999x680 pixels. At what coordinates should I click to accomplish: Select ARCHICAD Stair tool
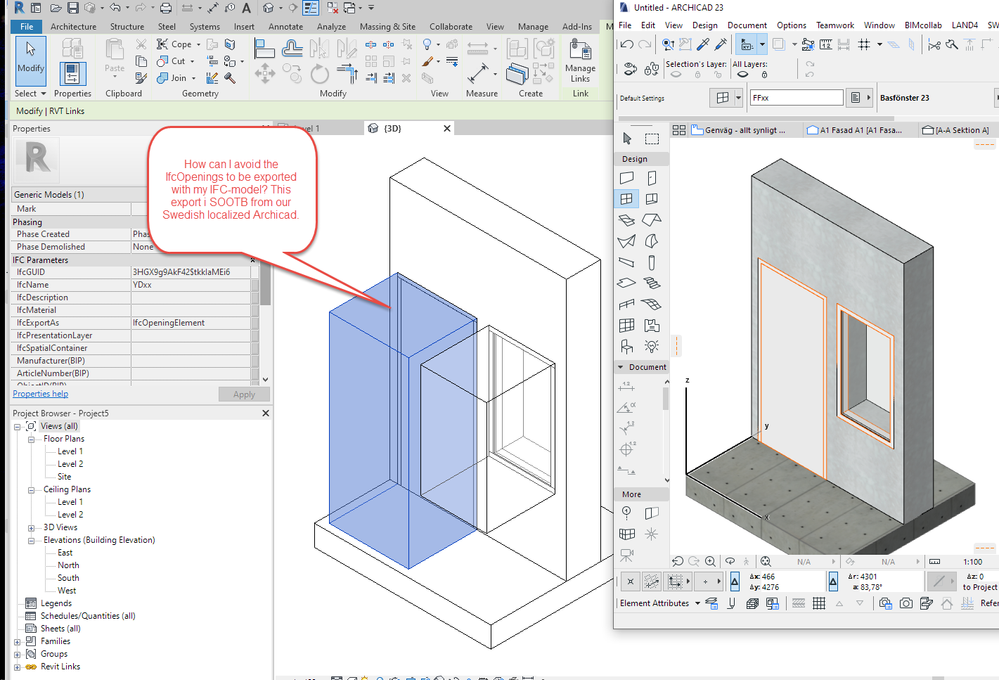(651, 283)
